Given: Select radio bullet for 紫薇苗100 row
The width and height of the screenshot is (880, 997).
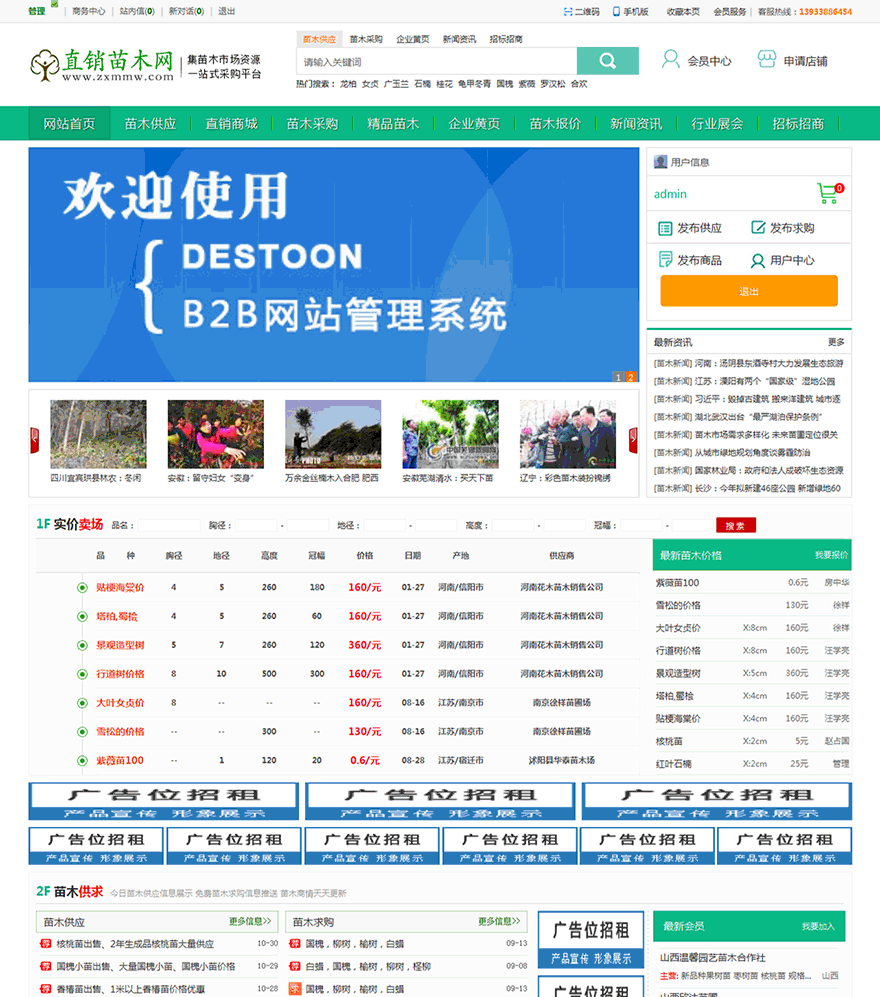Looking at the screenshot, I should click(x=82, y=760).
